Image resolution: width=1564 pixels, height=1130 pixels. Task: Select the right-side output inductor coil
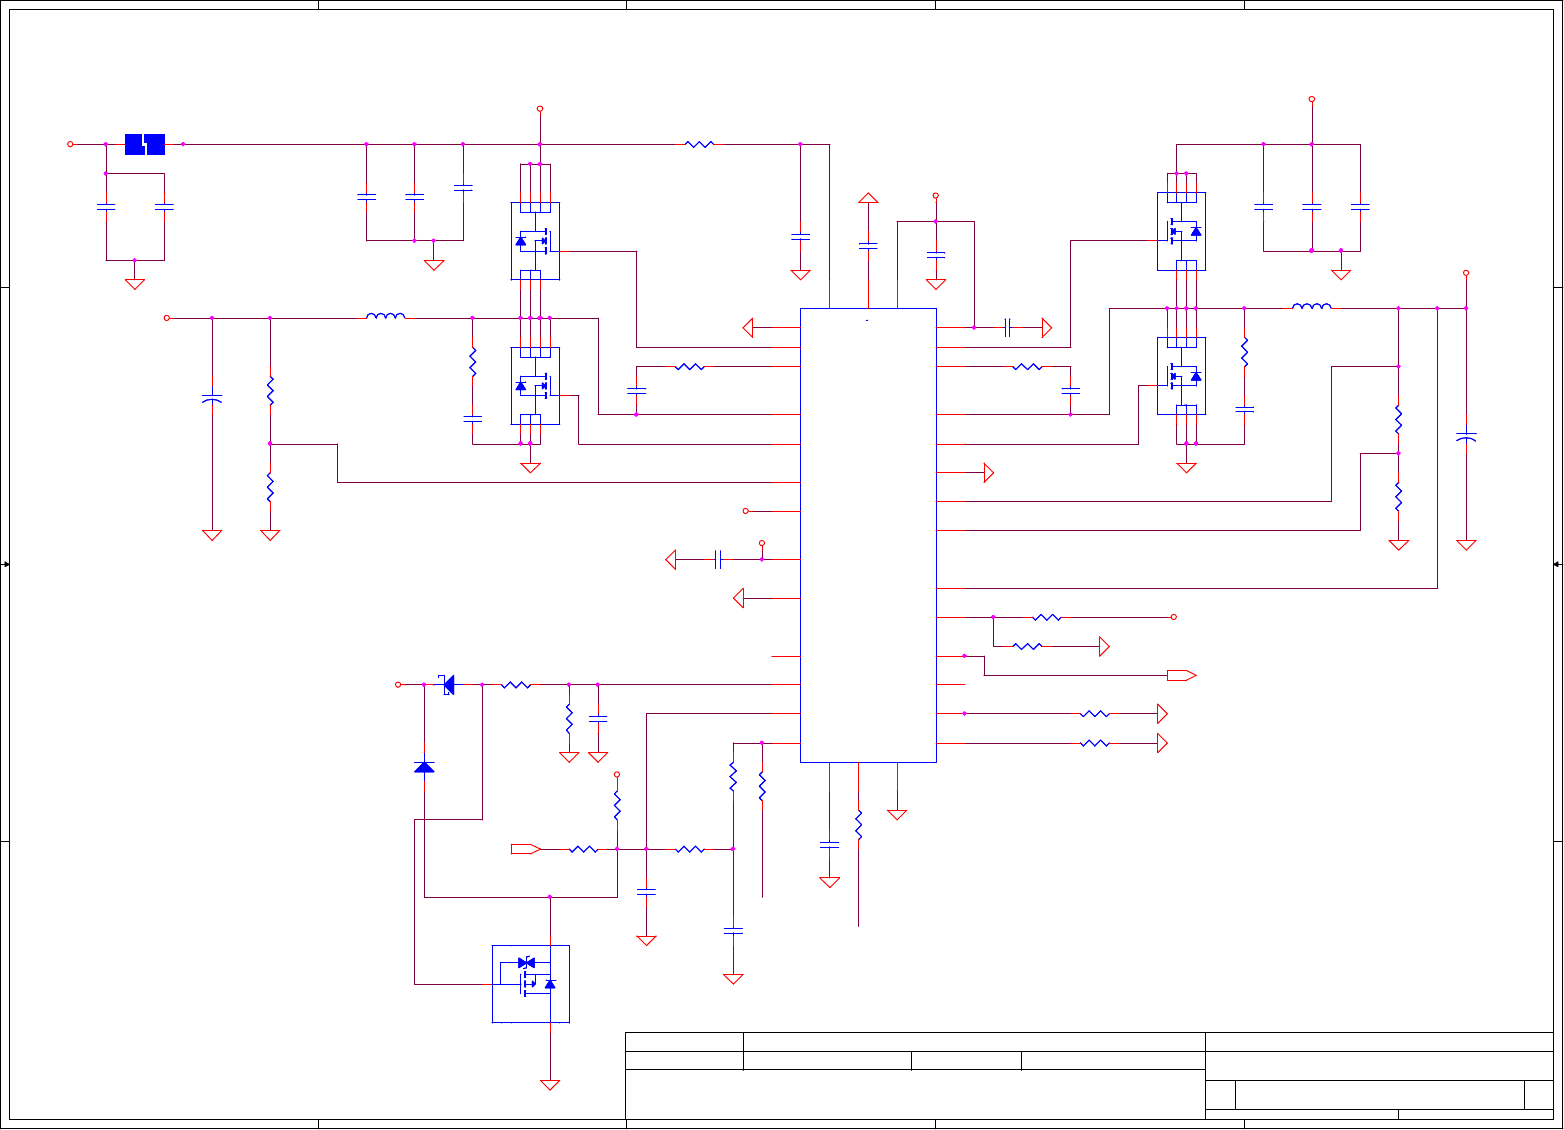click(1312, 306)
